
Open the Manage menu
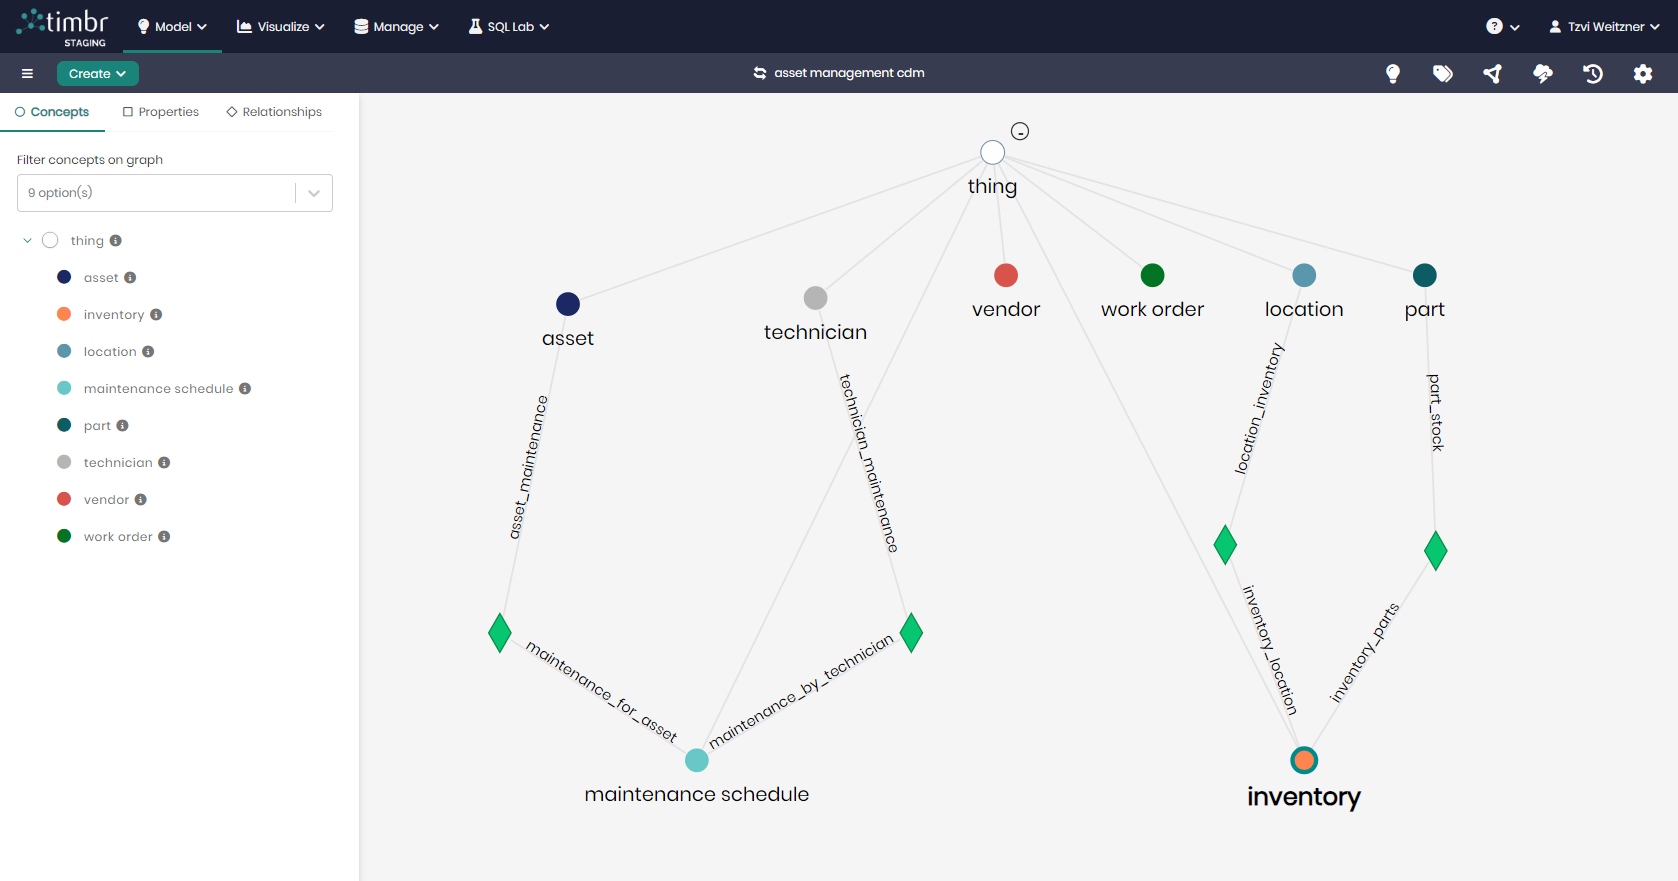tap(397, 27)
